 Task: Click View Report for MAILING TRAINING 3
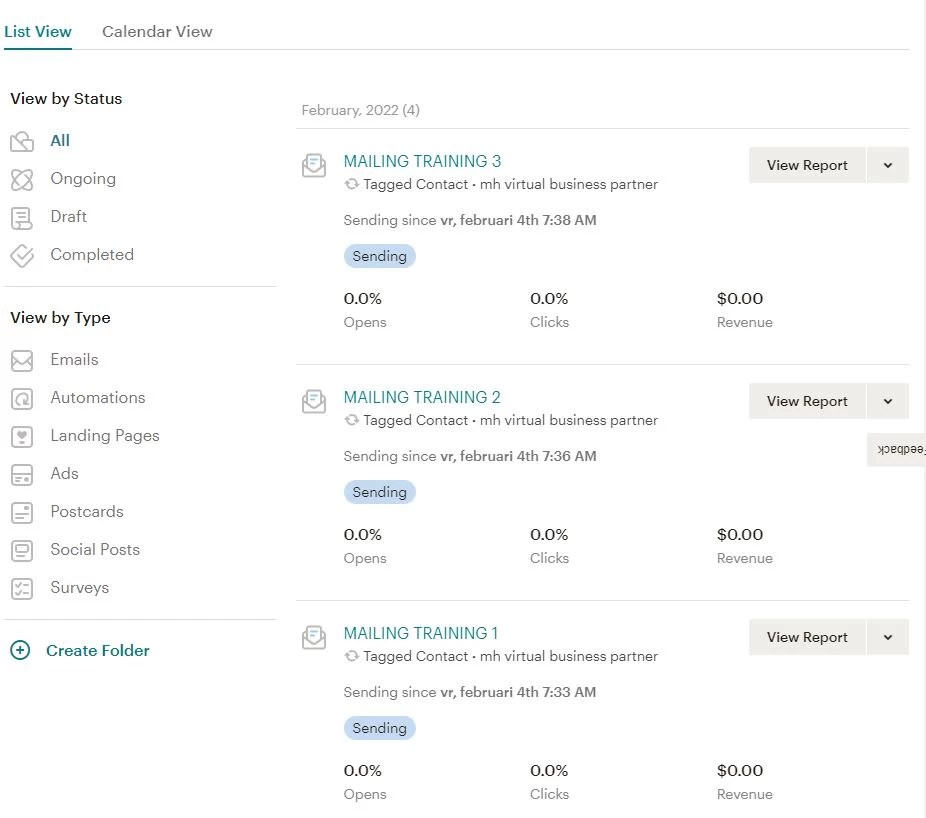click(806, 165)
